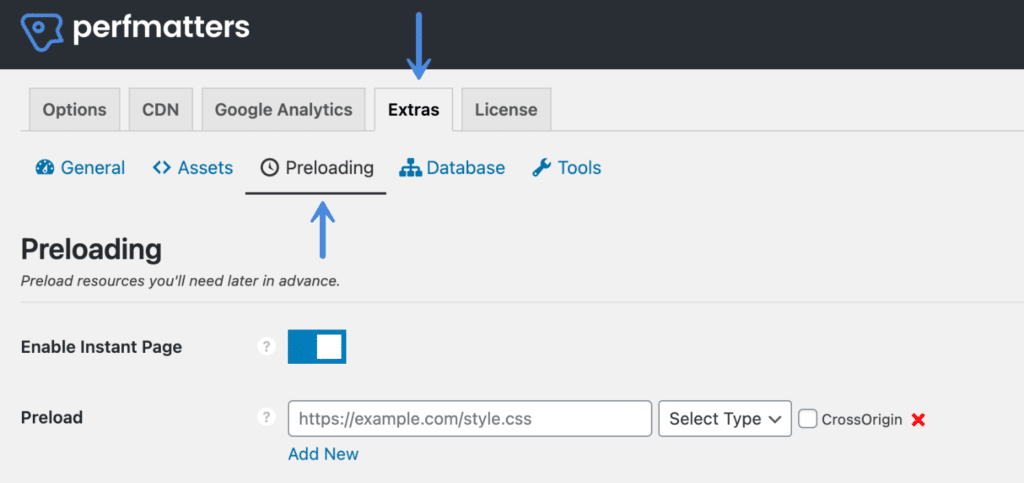1024x483 pixels.
Task: Check the CrossOrigin checkbox
Action: point(808,419)
